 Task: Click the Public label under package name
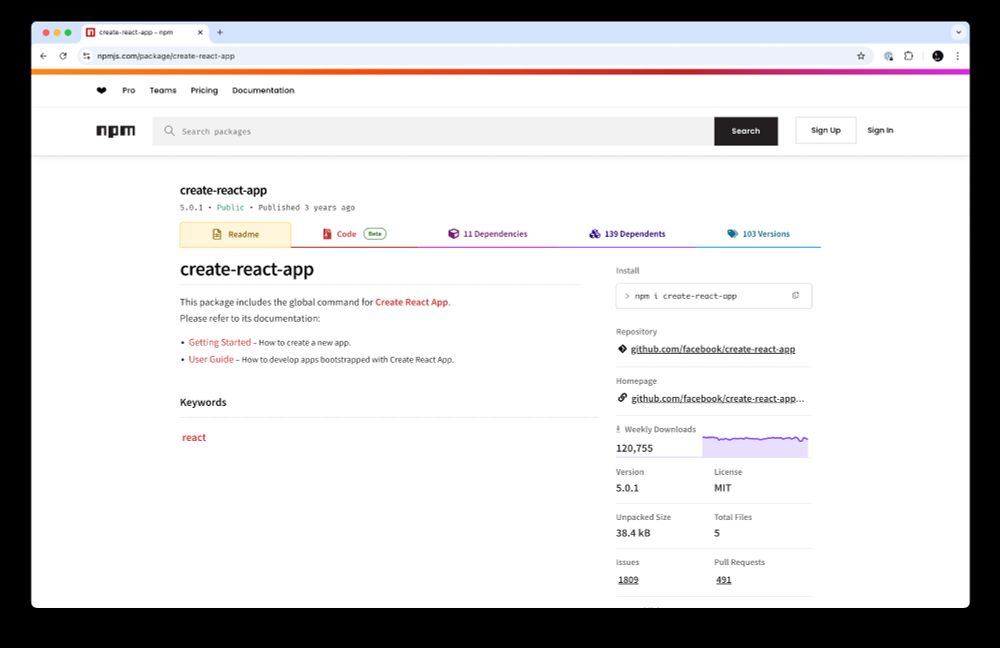[230, 207]
